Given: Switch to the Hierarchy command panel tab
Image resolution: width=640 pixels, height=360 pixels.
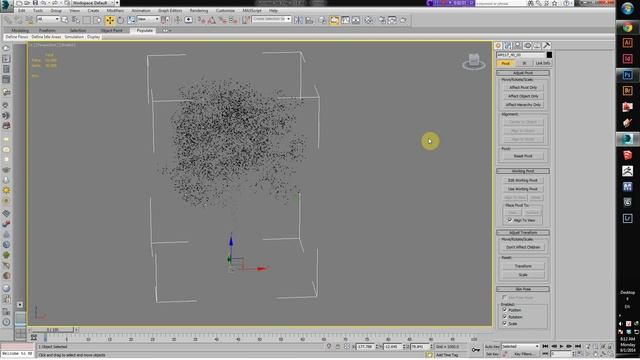Looking at the screenshot, I should click(518, 46).
